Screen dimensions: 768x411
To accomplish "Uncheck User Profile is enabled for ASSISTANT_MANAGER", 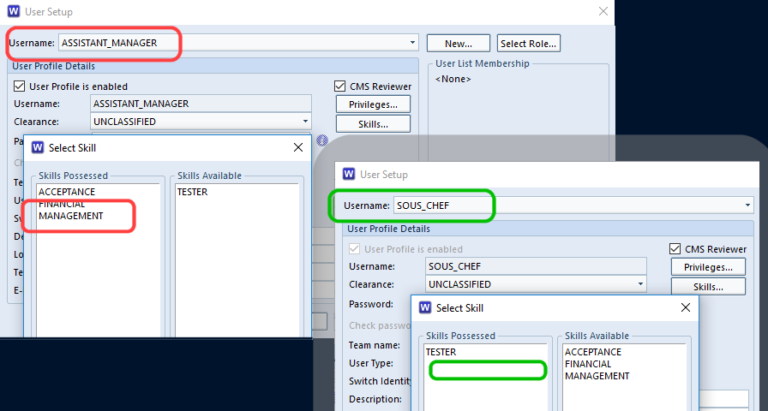I will coord(21,87).
